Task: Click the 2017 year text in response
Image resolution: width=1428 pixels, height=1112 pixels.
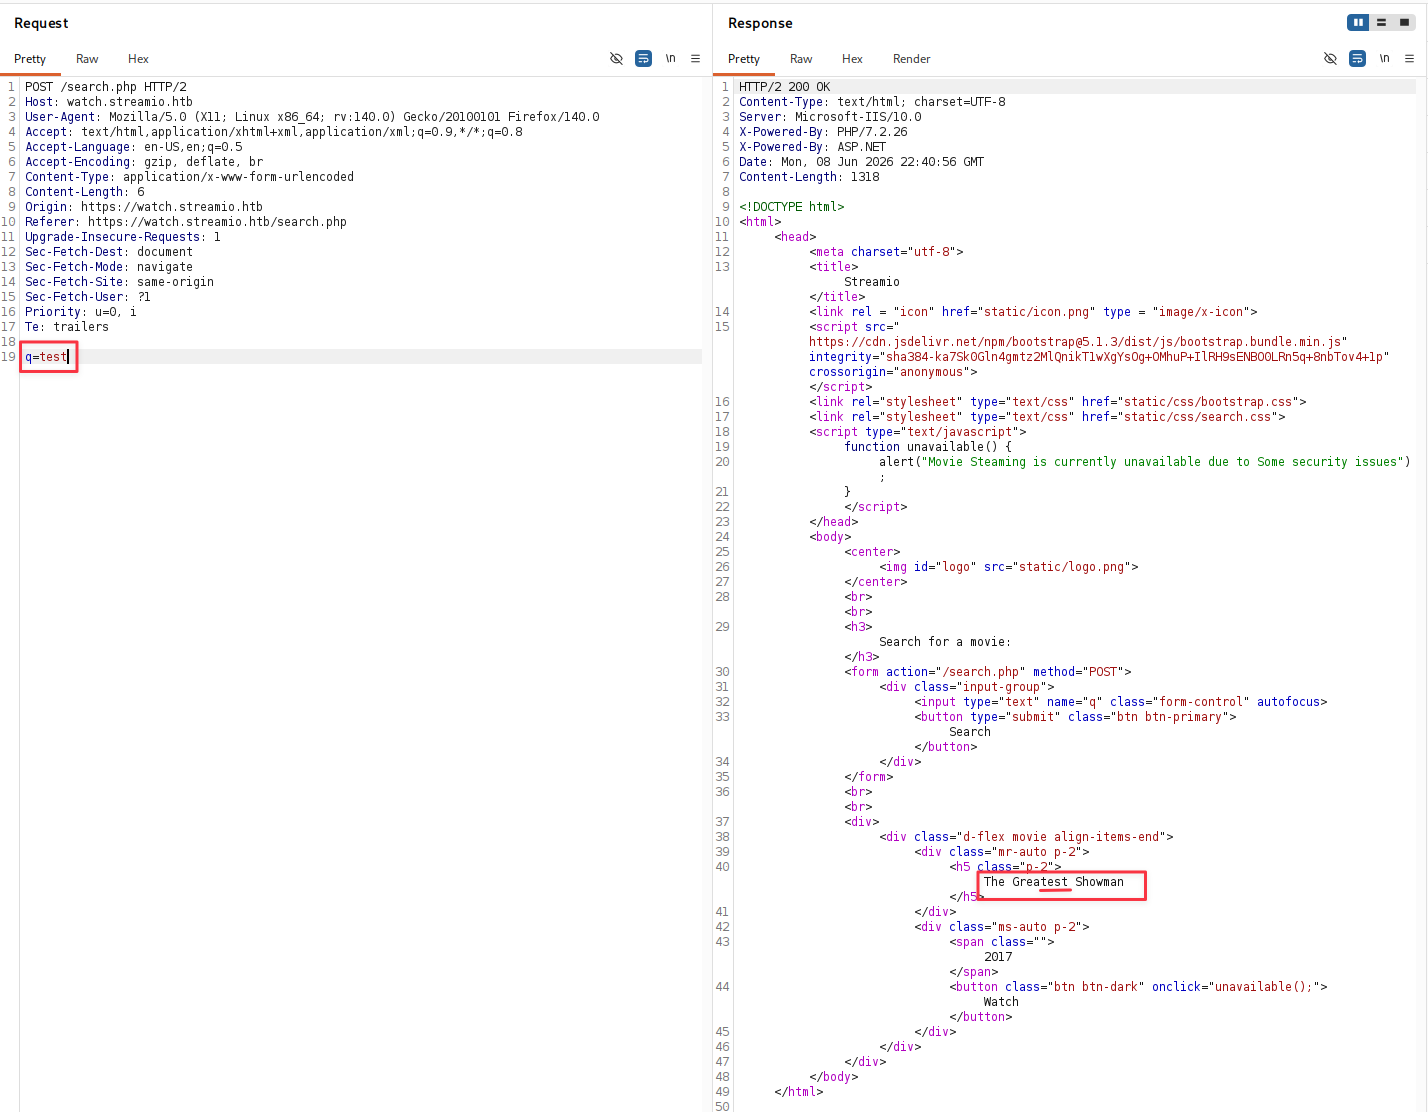Action: click(998, 957)
